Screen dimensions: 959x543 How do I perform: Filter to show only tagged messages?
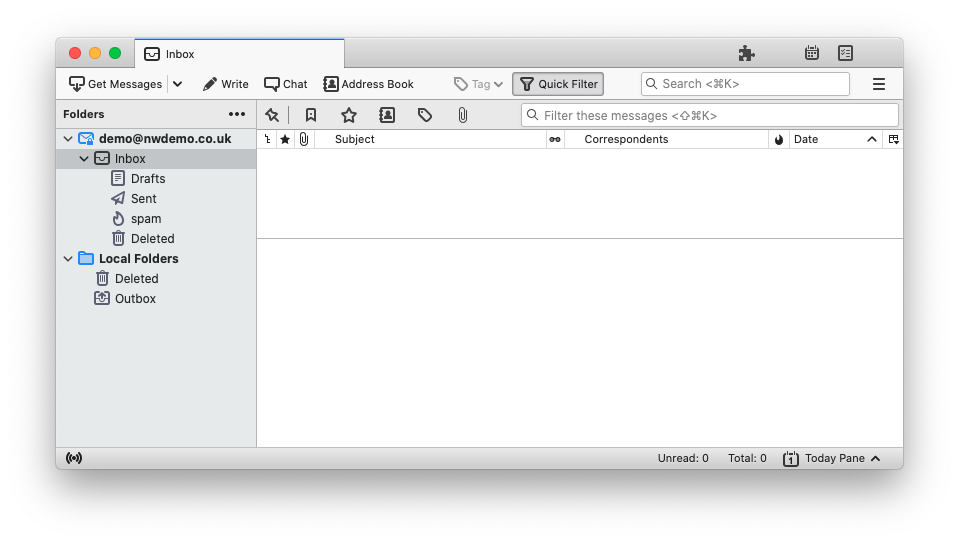click(424, 115)
